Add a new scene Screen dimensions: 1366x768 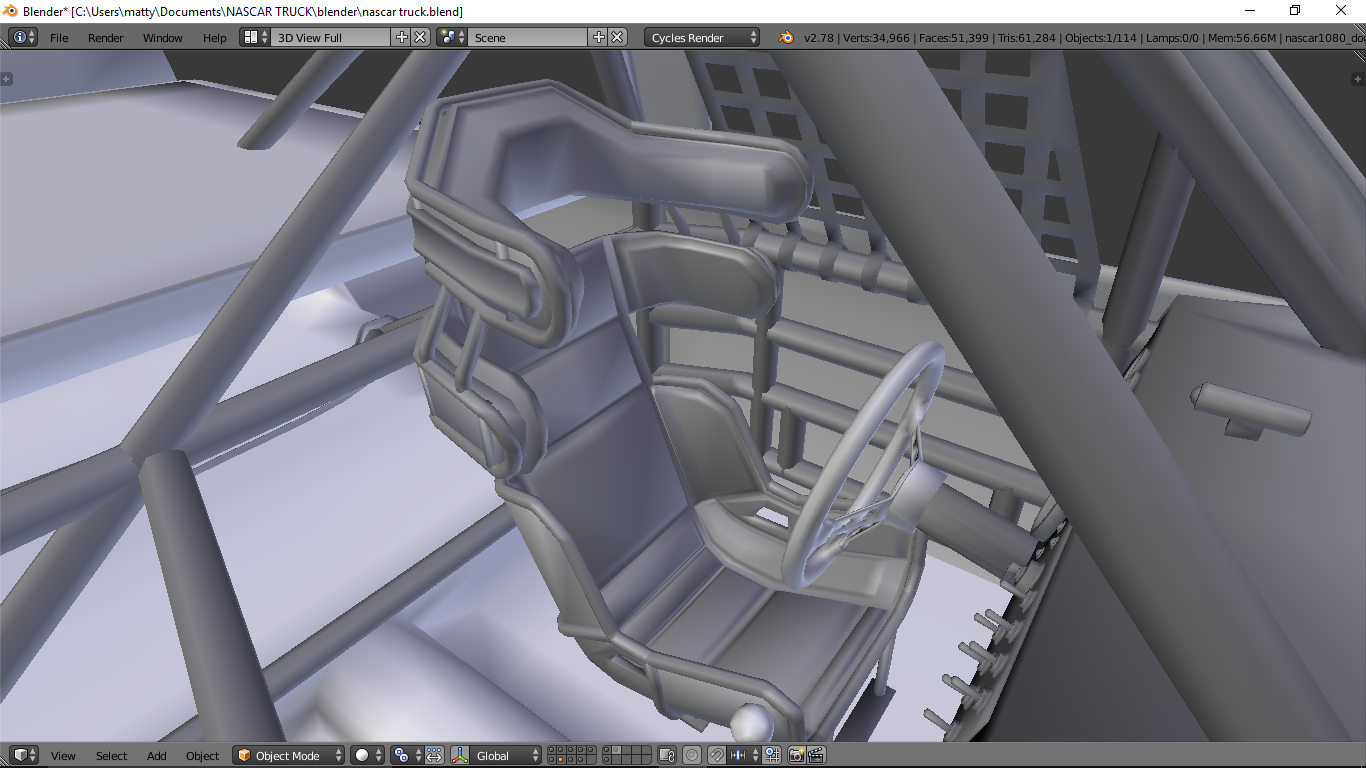coord(599,37)
